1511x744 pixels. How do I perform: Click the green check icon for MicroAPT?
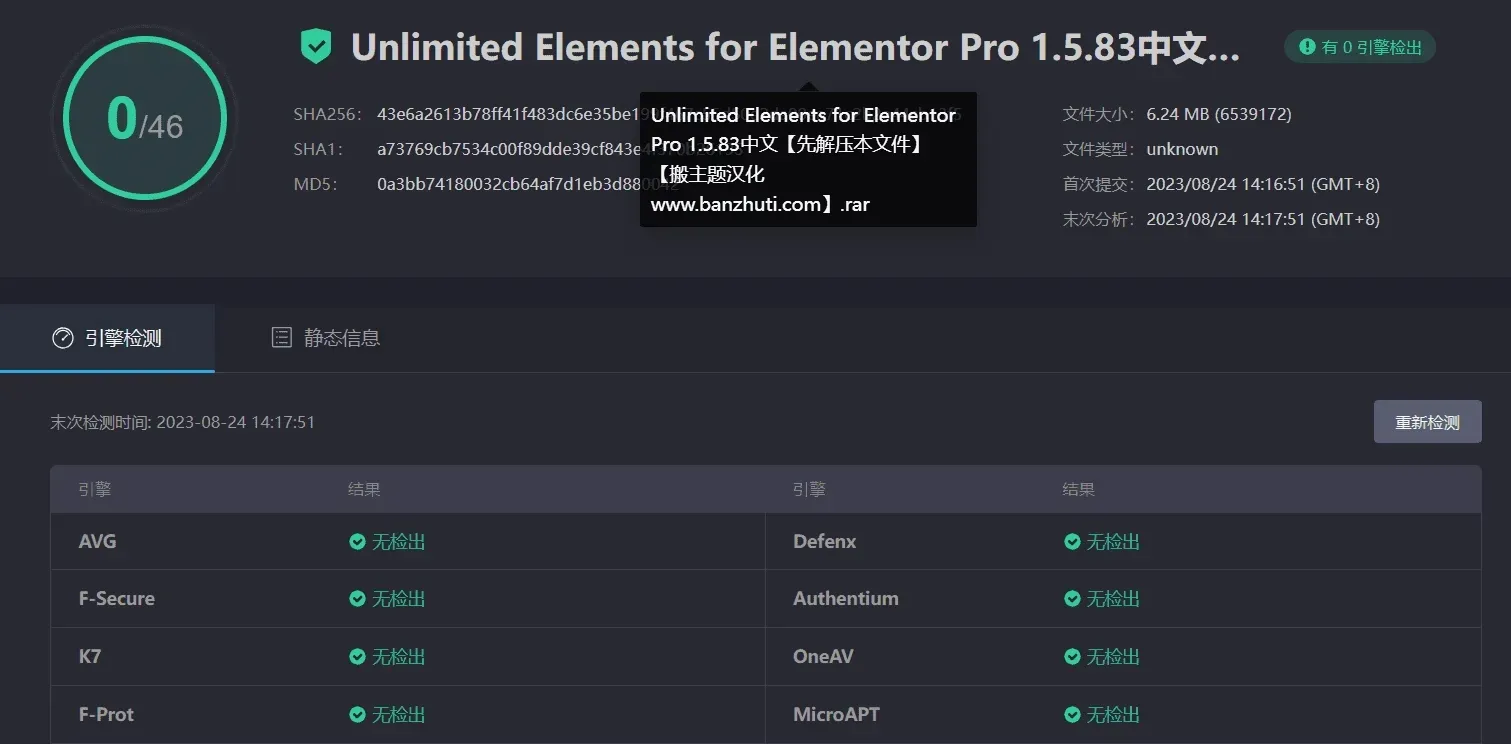1072,715
